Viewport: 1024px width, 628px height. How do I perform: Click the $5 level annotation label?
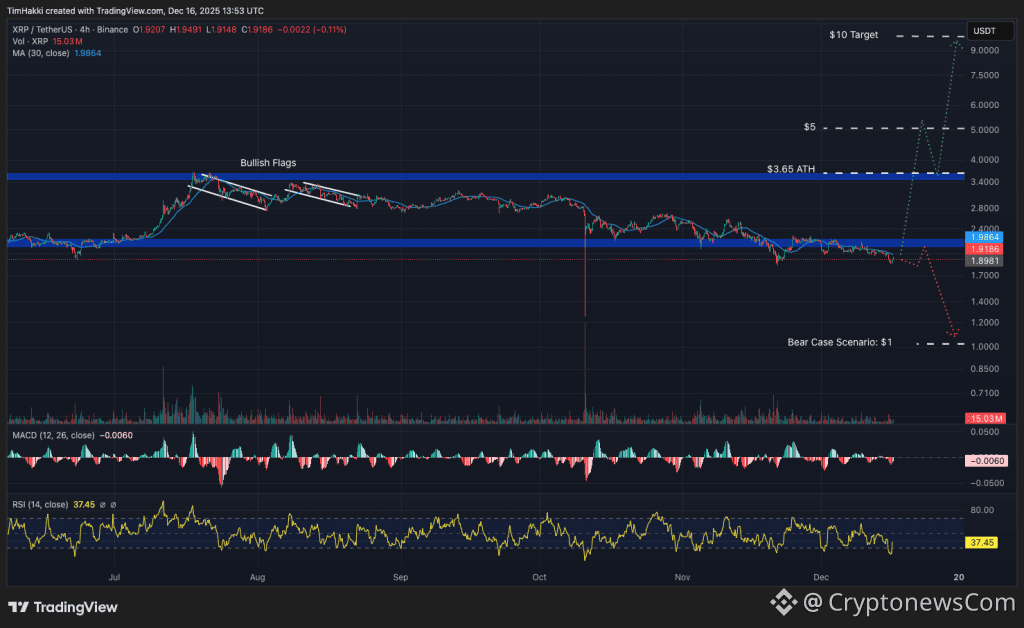click(x=809, y=127)
